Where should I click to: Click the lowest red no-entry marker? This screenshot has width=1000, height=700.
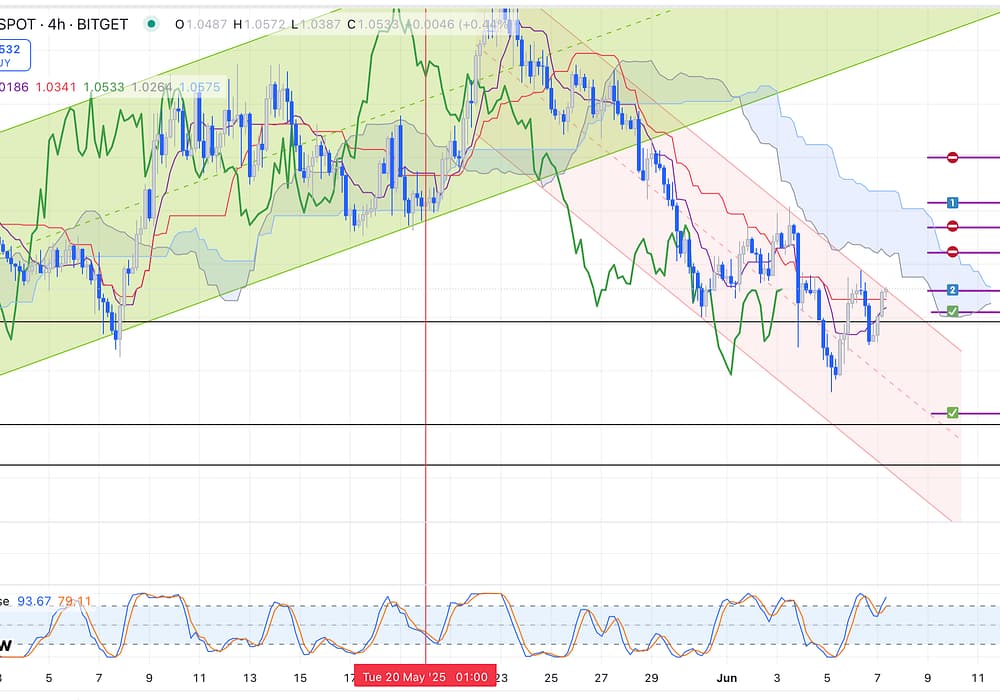[x=953, y=252]
